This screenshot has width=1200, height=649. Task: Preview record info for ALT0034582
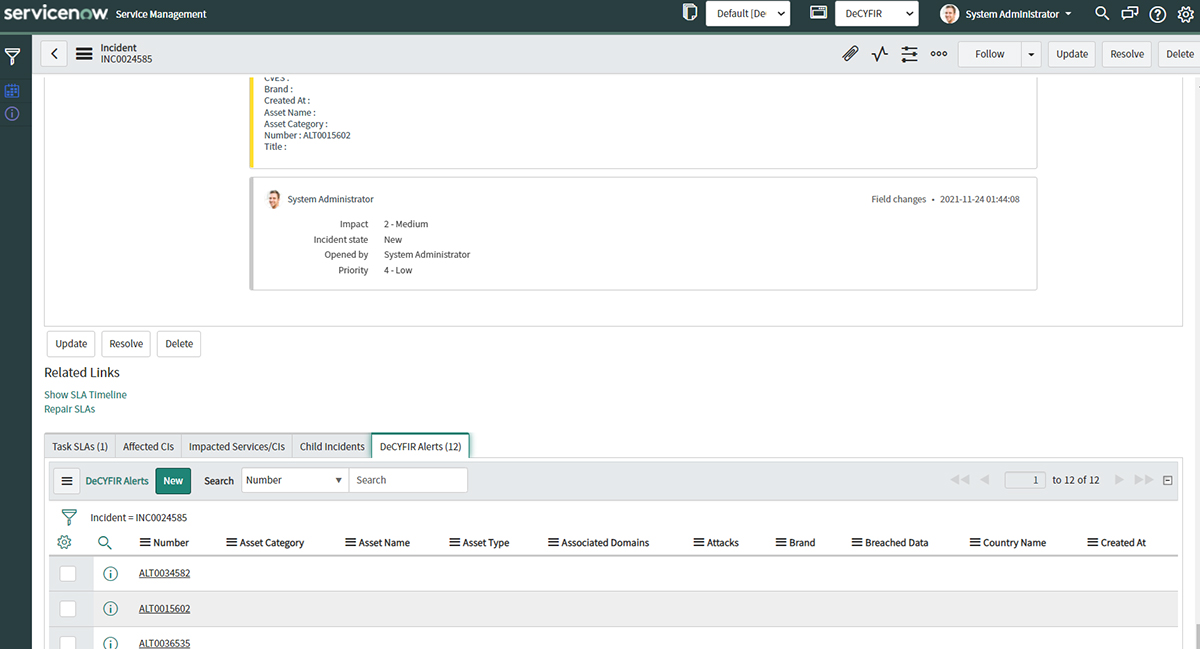(111, 573)
